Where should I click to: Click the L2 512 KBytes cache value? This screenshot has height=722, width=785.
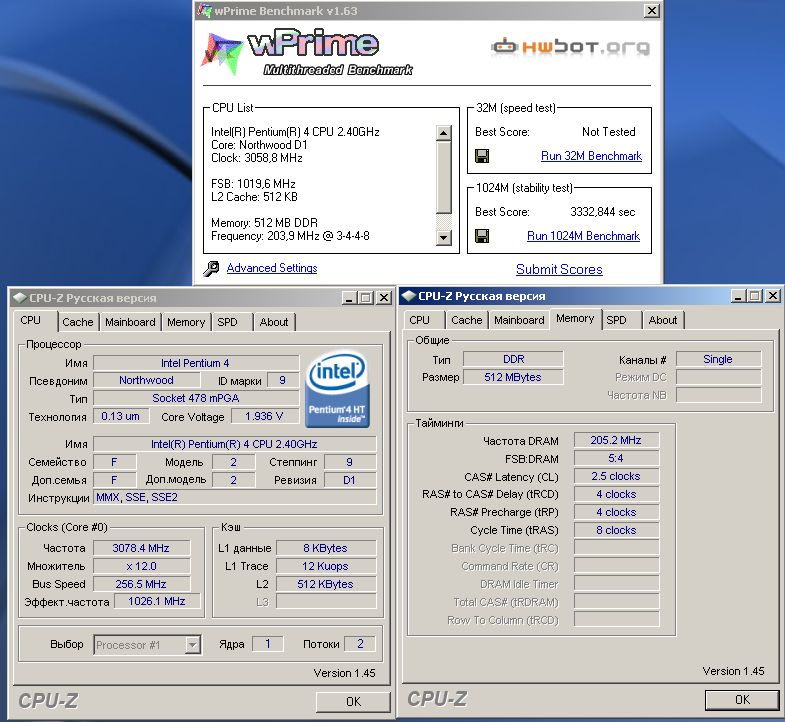[x=325, y=584]
